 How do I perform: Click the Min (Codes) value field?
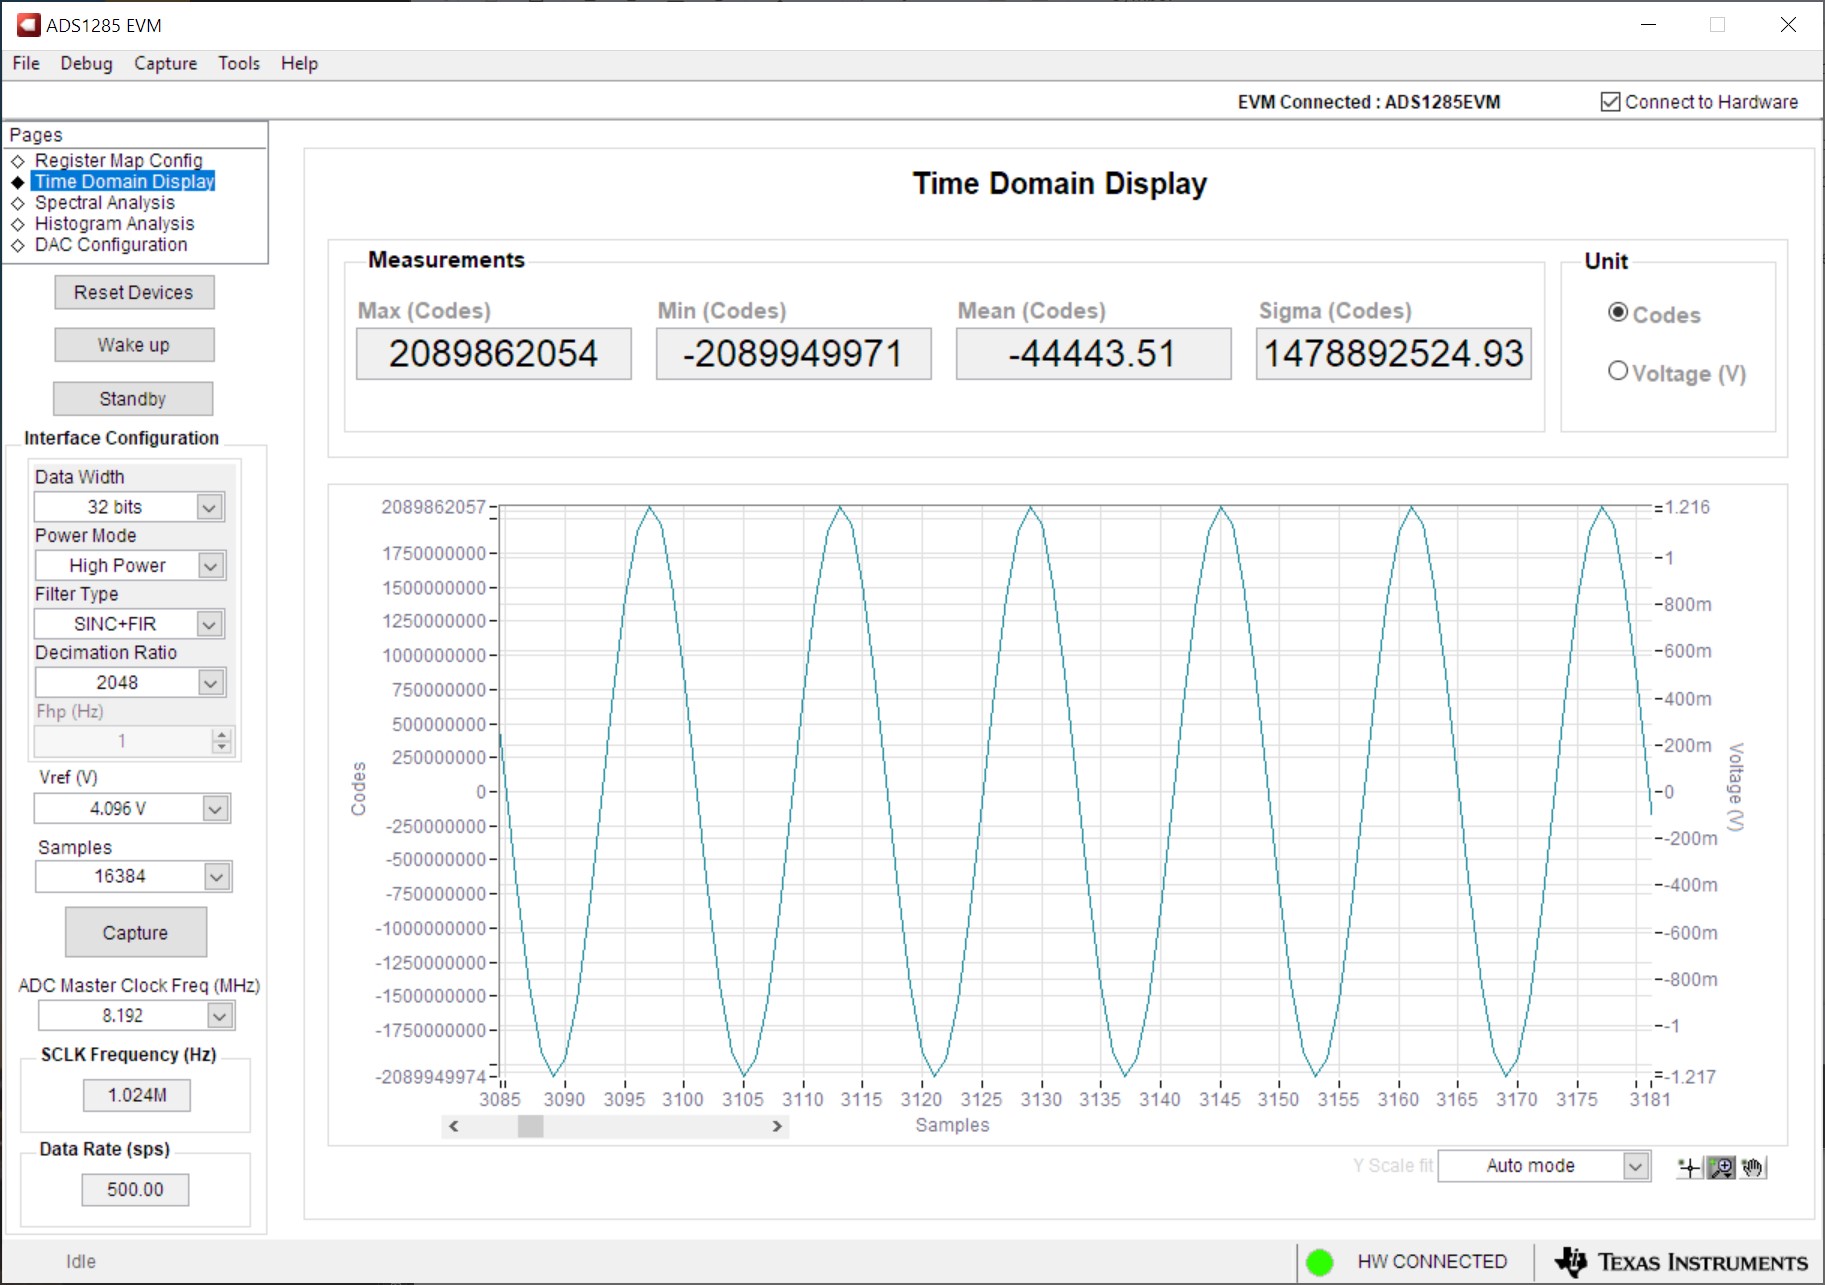794,354
